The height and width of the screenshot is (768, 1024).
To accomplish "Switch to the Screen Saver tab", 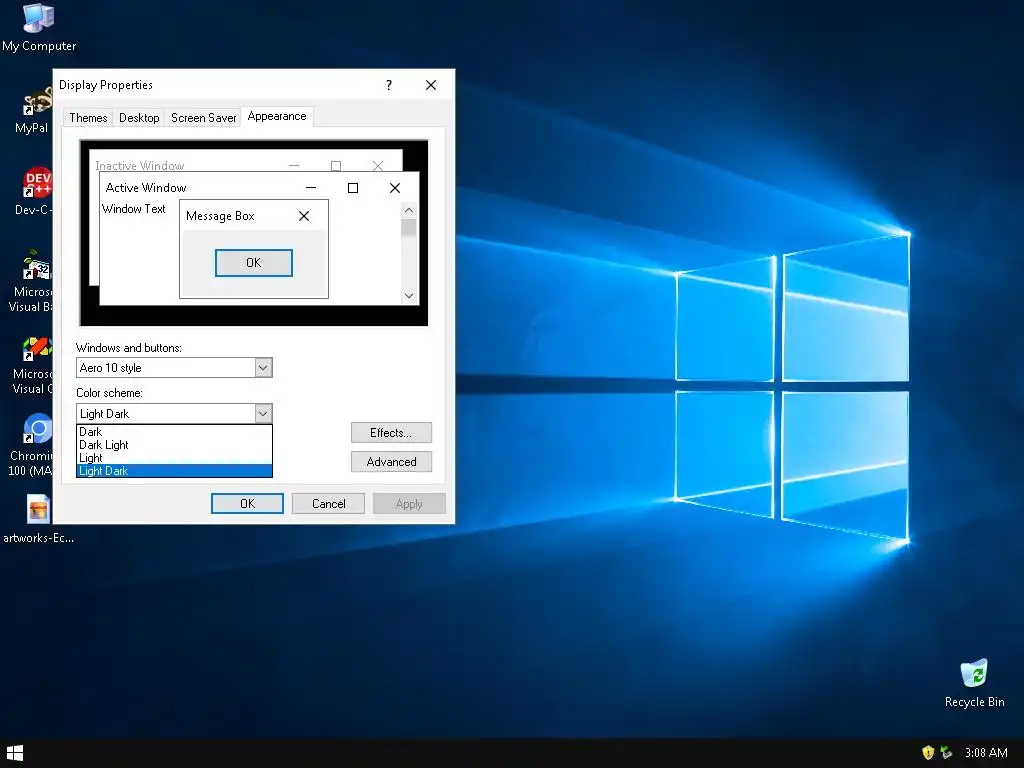I will (x=203, y=118).
